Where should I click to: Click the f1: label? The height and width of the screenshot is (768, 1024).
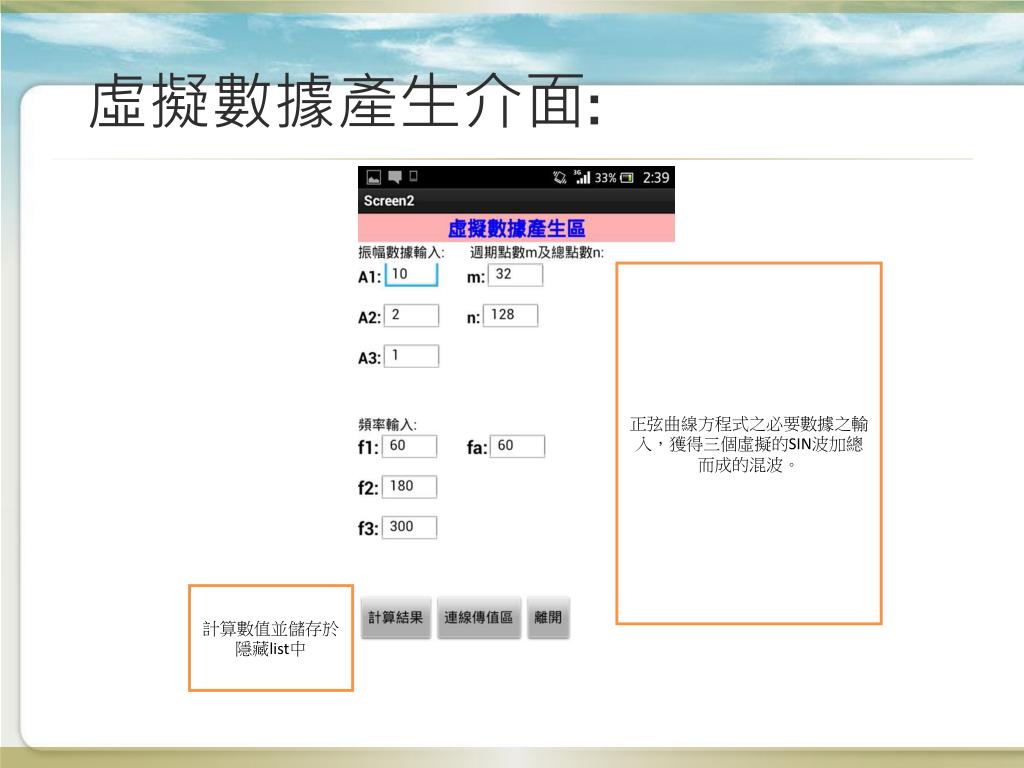tap(368, 448)
